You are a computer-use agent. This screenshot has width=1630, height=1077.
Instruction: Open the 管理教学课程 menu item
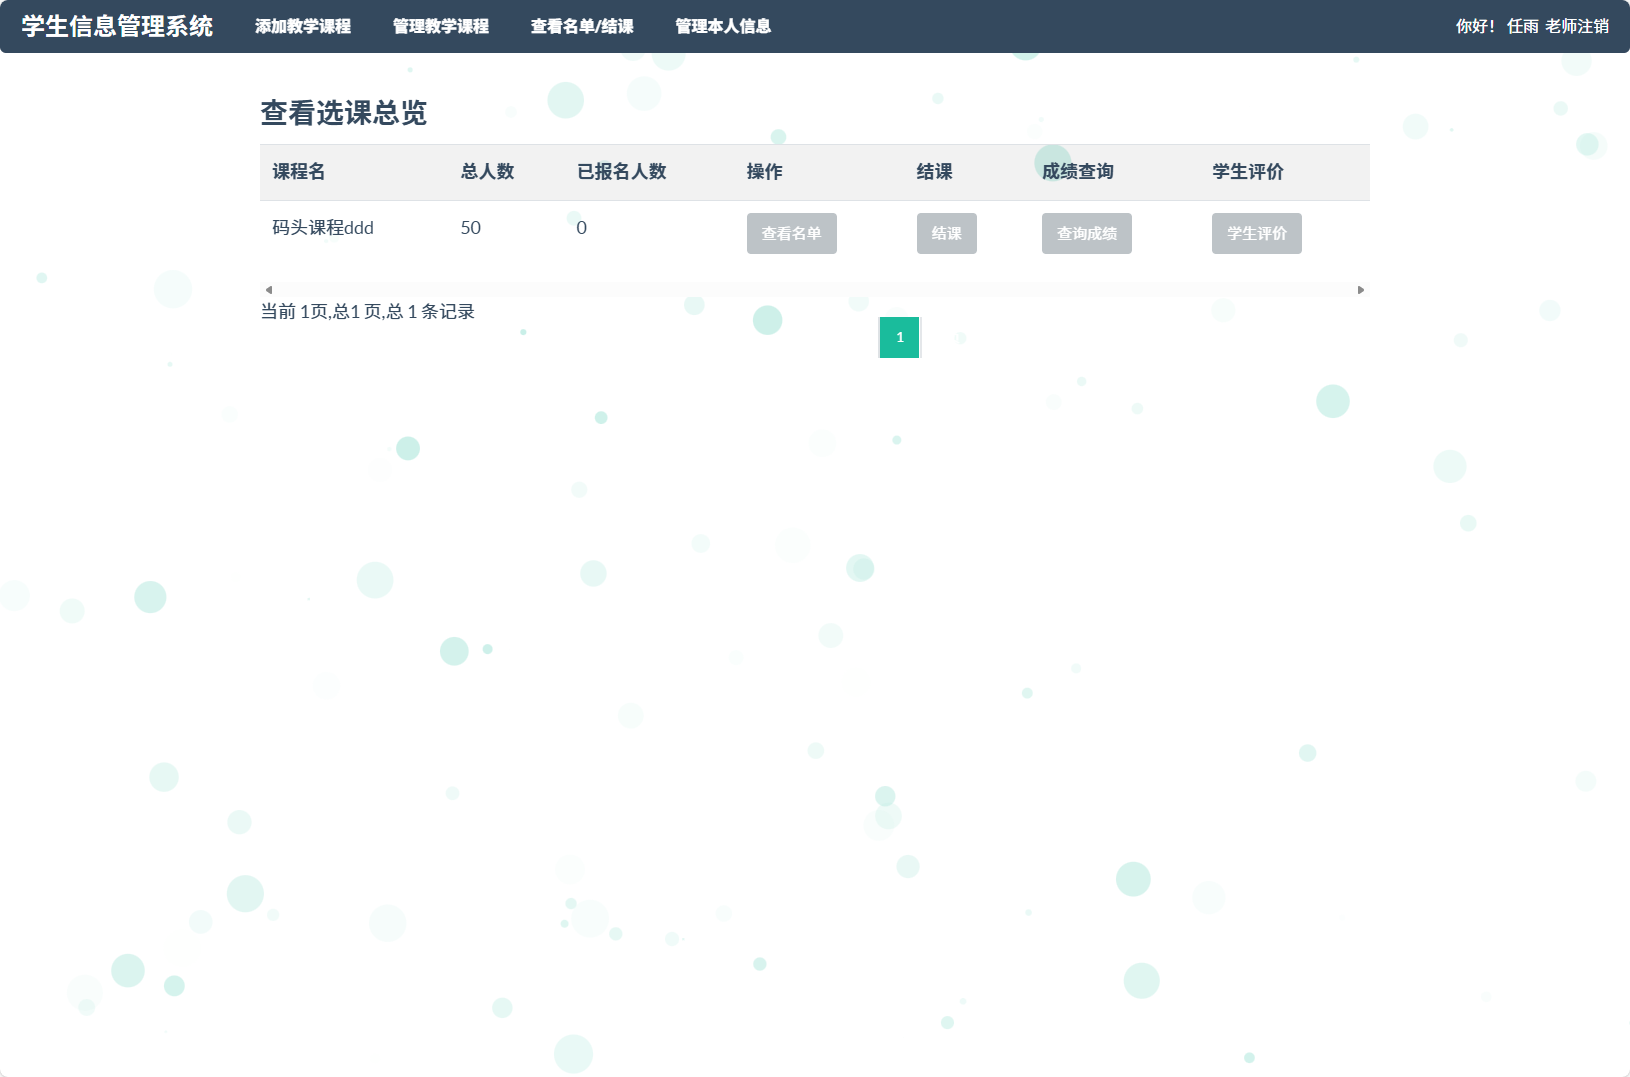coord(440,27)
